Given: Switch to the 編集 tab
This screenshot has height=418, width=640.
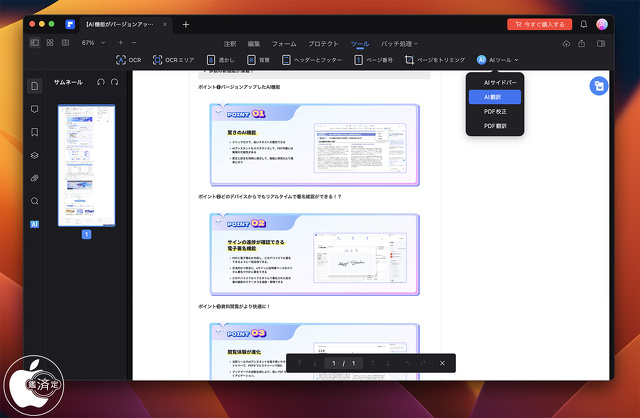Looking at the screenshot, I should pyautogui.click(x=254, y=44).
